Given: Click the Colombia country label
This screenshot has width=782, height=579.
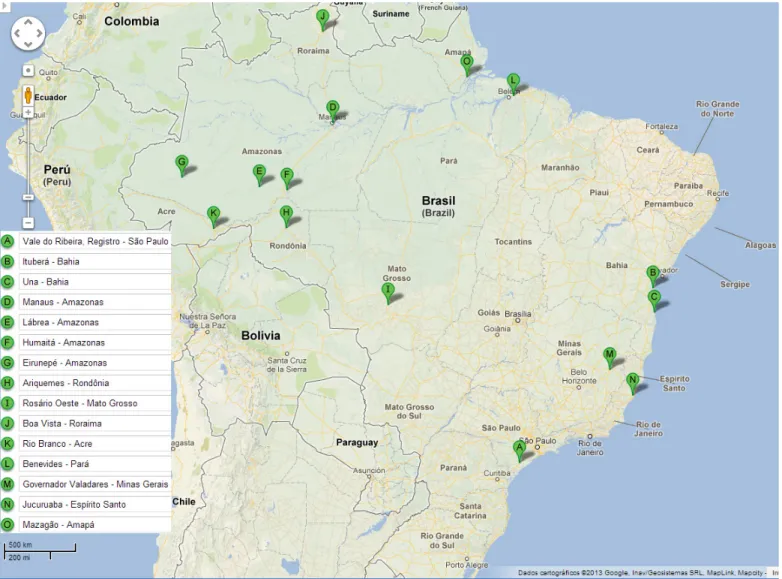Looking at the screenshot, I should pyautogui.click(x=132, y=21).
